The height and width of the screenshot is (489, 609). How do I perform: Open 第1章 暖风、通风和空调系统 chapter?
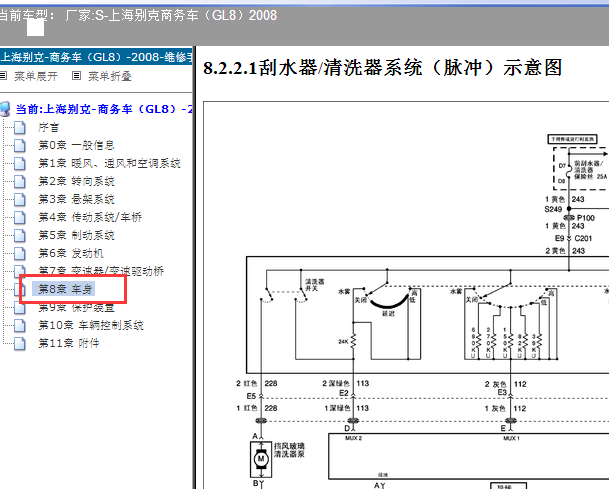point(110,163)
